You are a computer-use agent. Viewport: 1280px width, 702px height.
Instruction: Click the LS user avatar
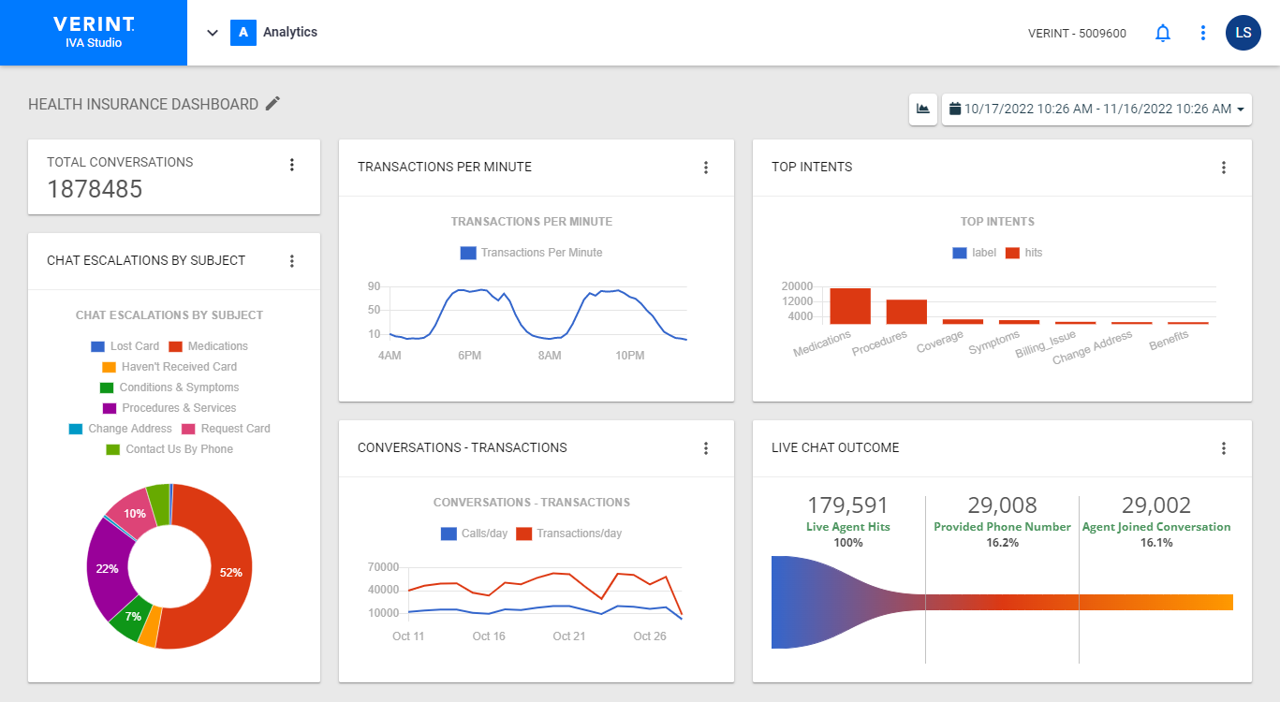click(x=1243, y=33)
